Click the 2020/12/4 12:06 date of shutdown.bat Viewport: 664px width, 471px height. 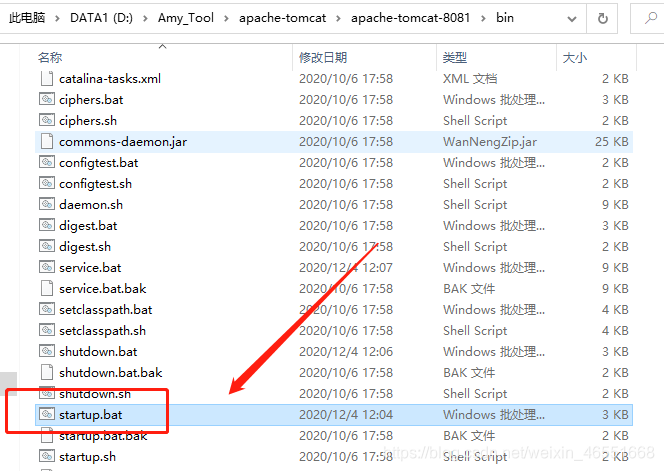[x=346, y=351]
